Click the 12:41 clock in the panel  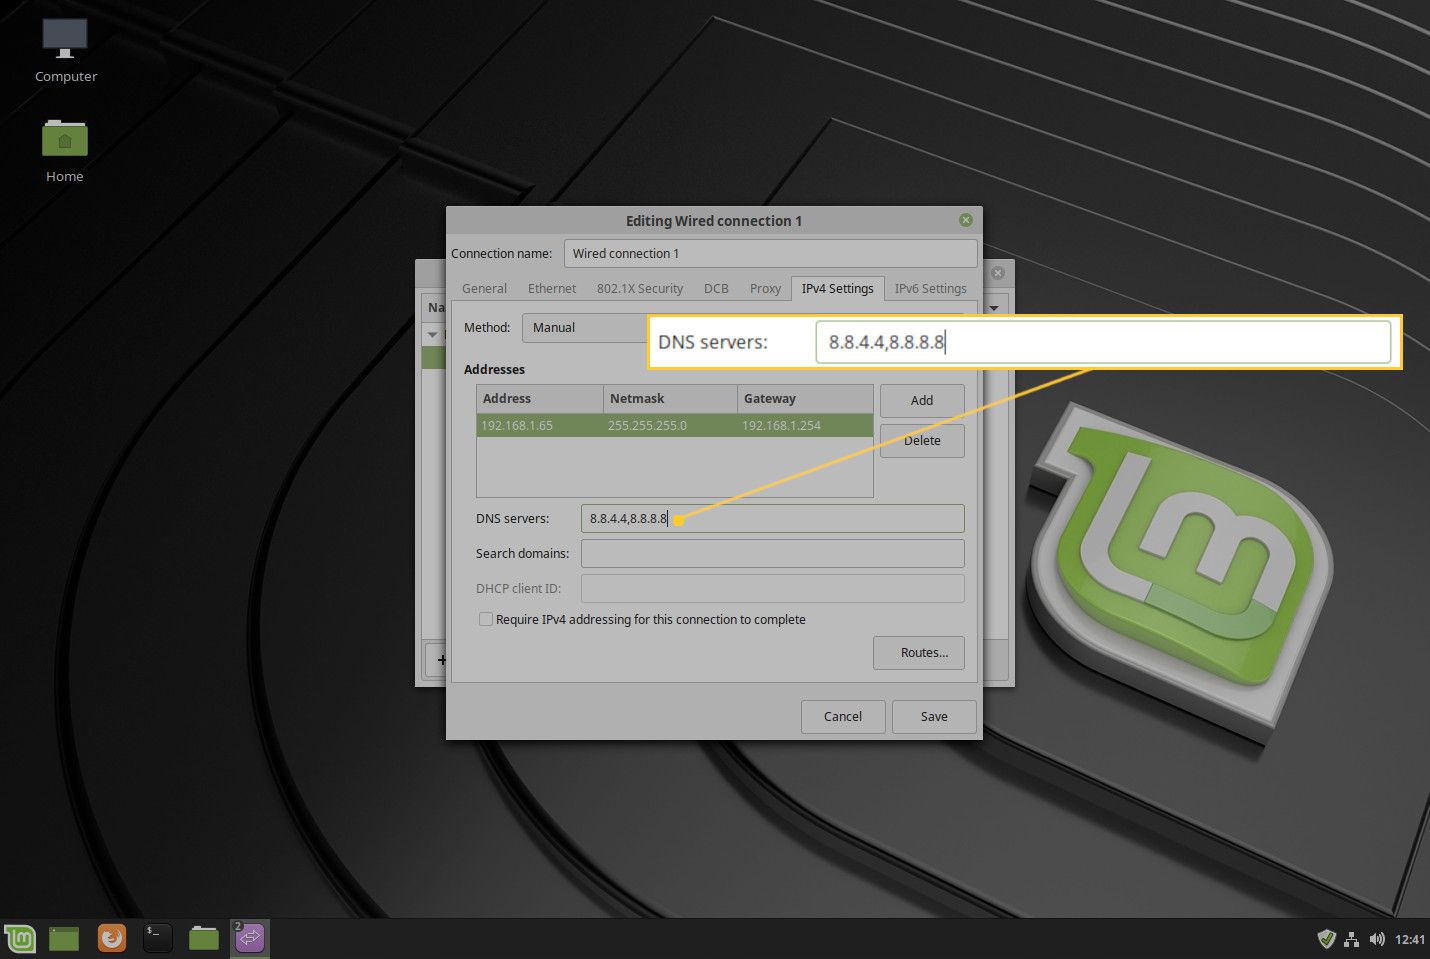[x=1409, y=939]
